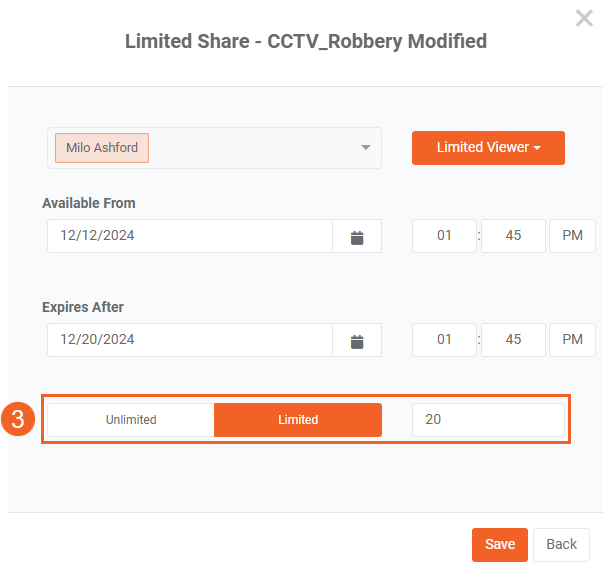Toggle PM for Available From time
The height and width of the screenshot is (574, 610).
[x=572, y=236]
